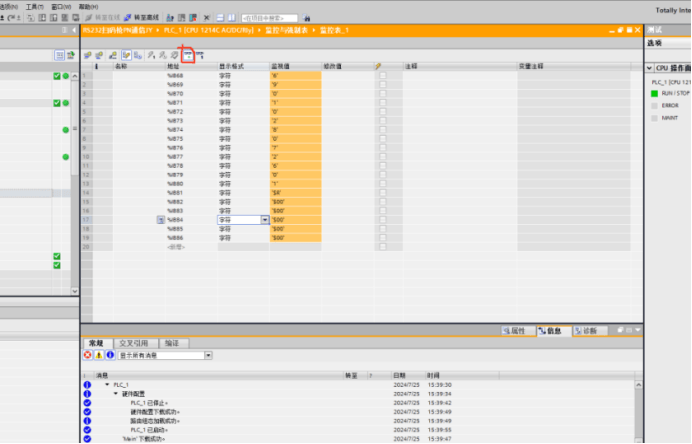Screen dimensions: 692x444
Task: Click the Stop CPU icon with red square
Action: coord(193,18)
